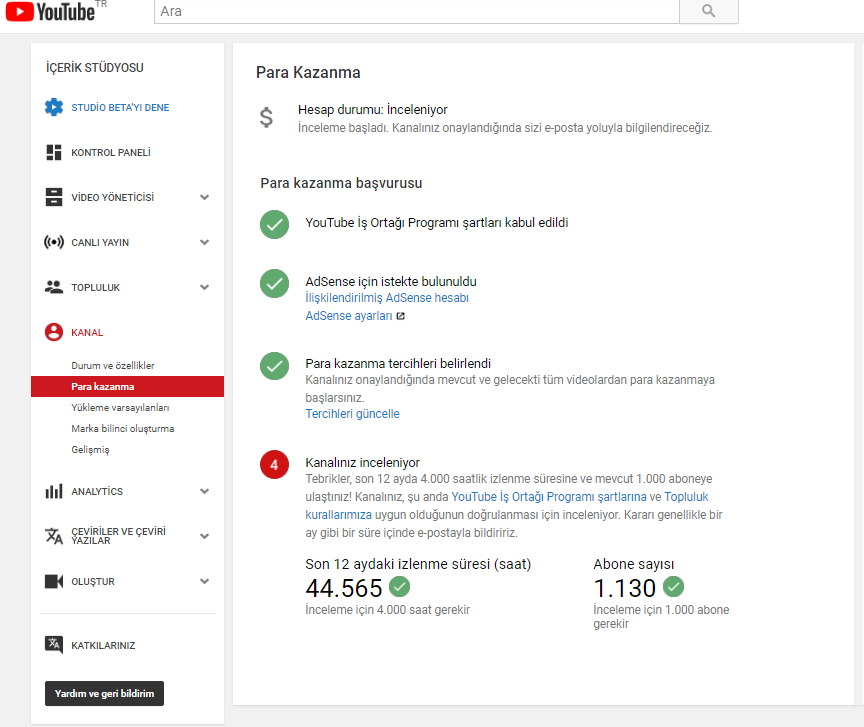864x727 pixels.
Task: Click the red step 4 badge
Action: point(274,465)
